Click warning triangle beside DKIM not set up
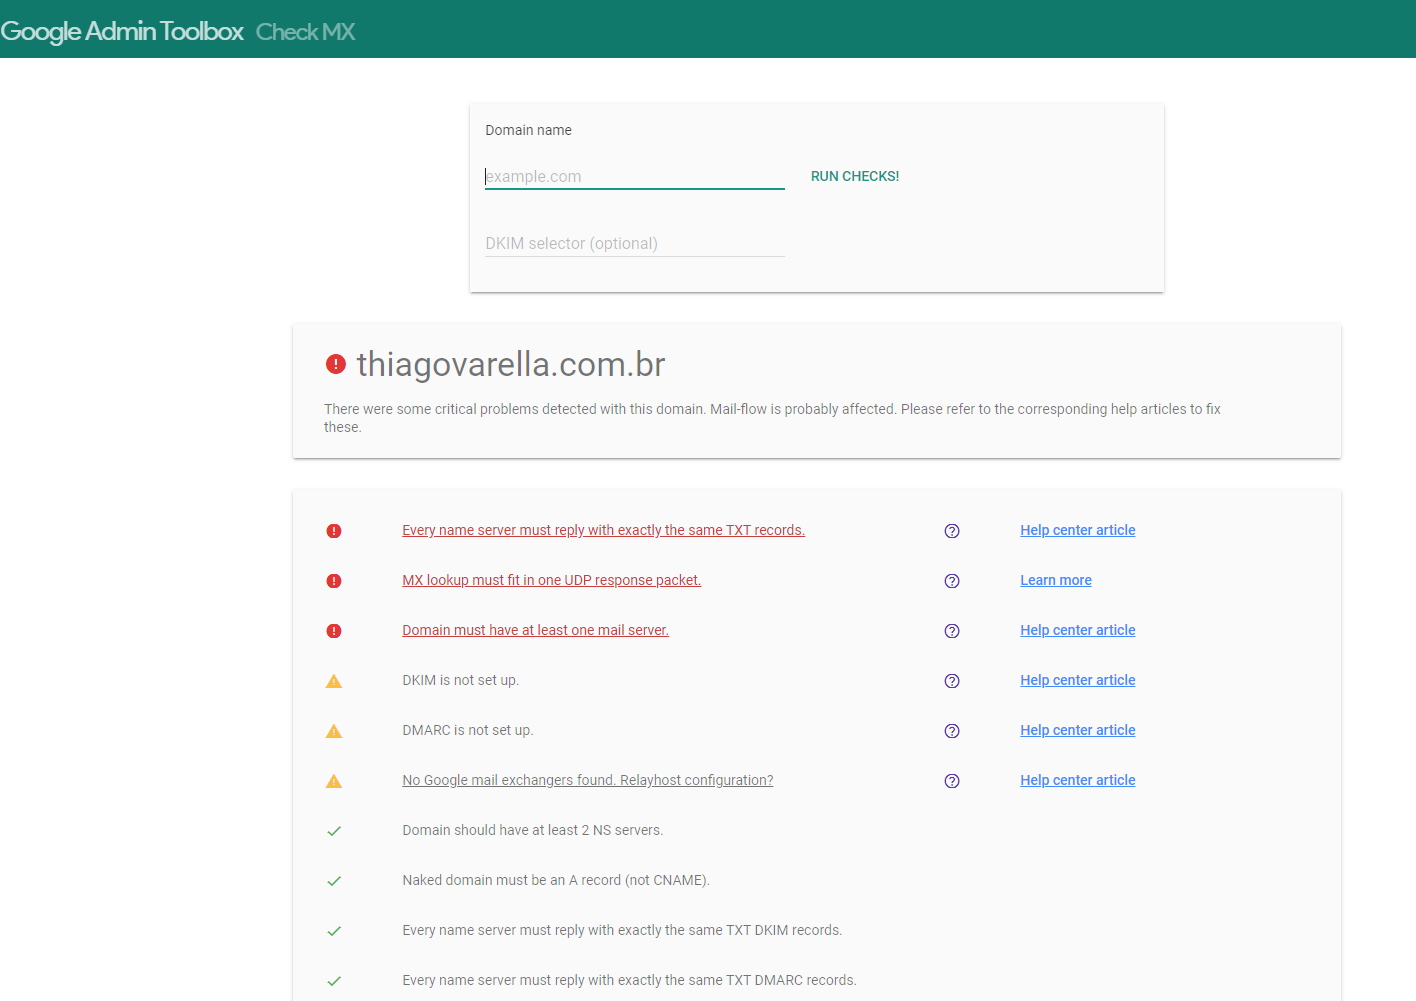The width and height of the screenshot is (1416, 1001). pos(334,681)
